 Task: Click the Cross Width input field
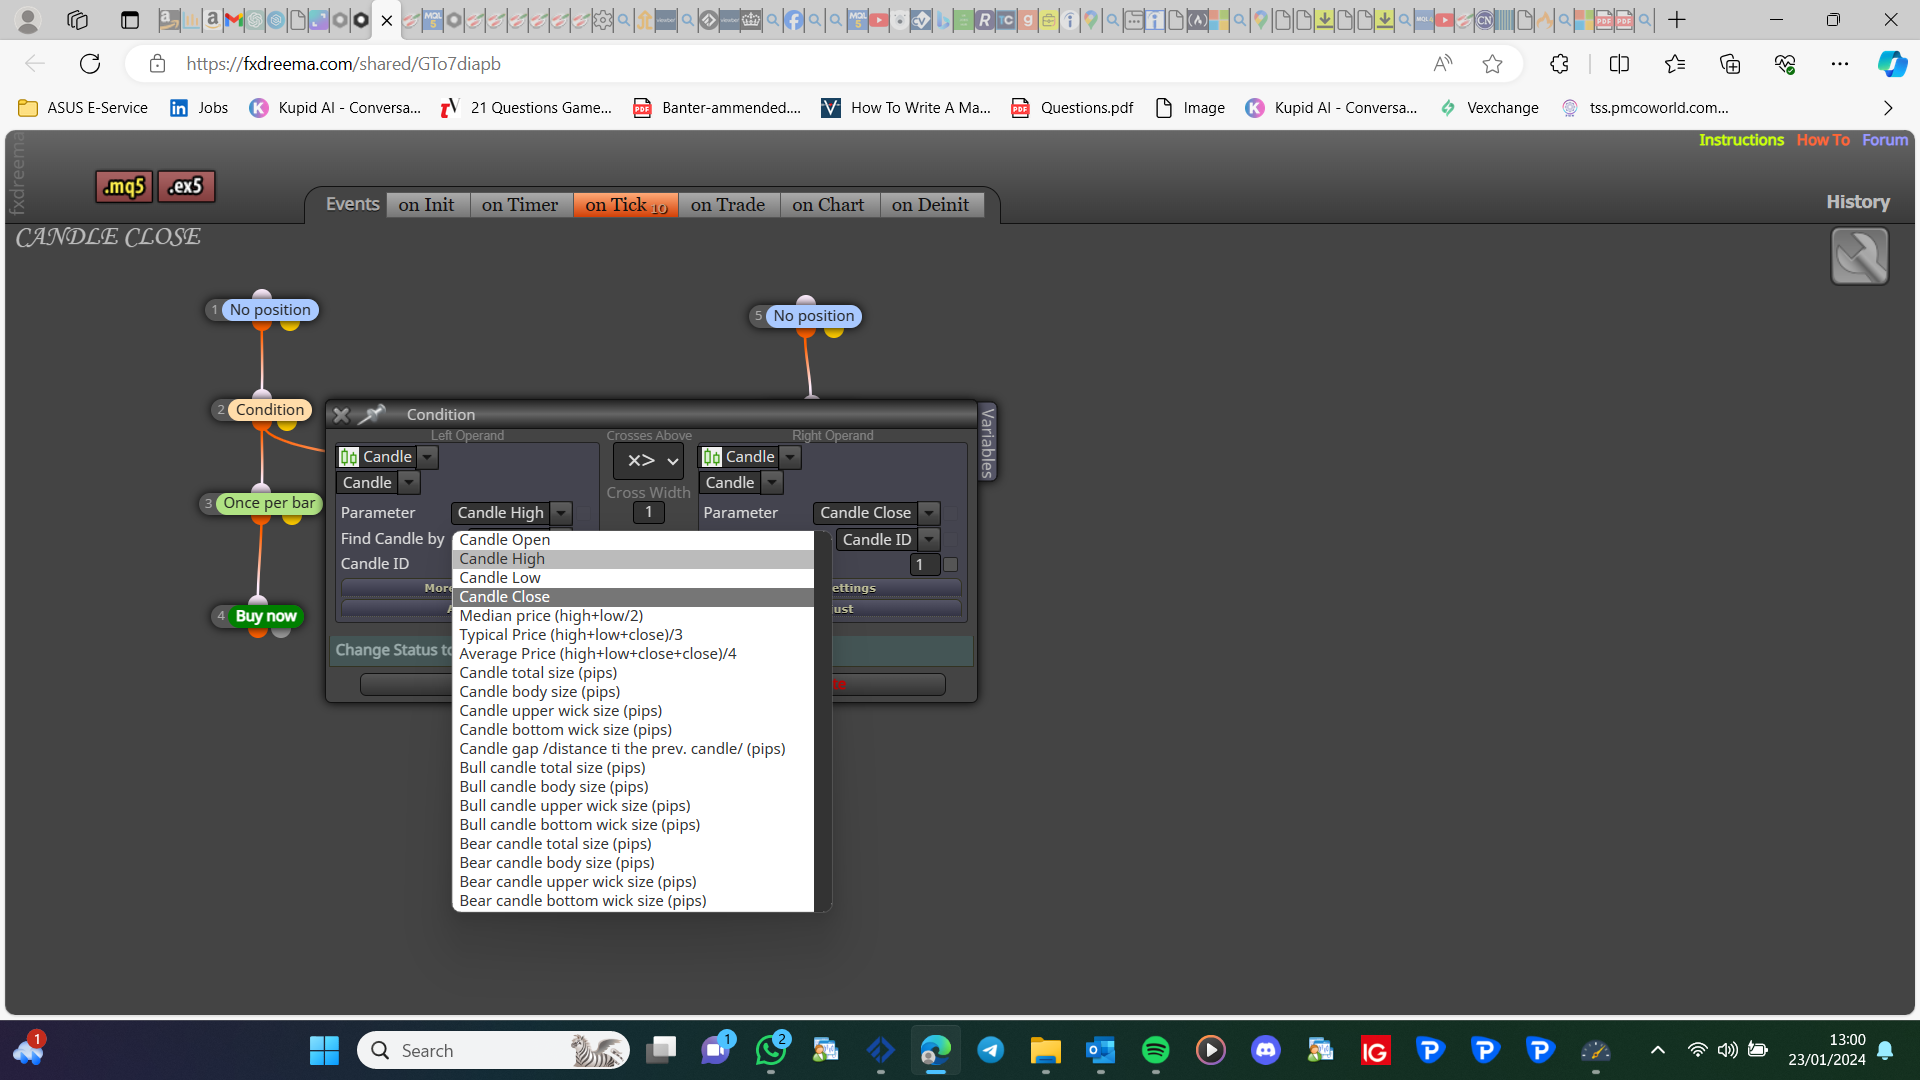pos(648,512)
